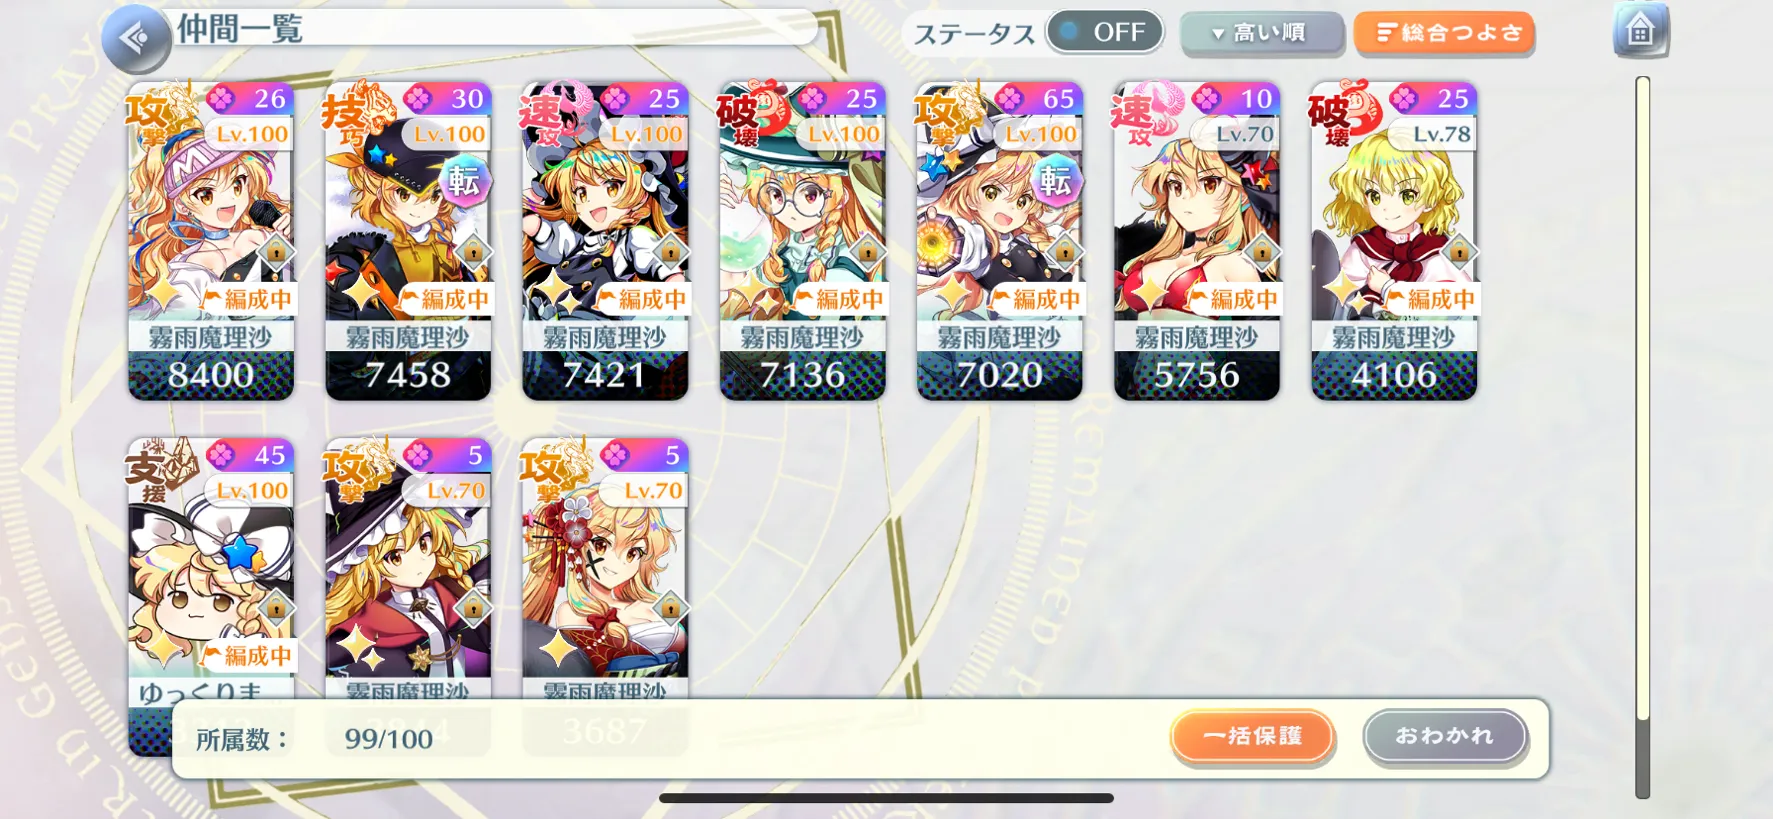
Task: Switch sort order 高い順 dropdown
Action: [1261, 33]
